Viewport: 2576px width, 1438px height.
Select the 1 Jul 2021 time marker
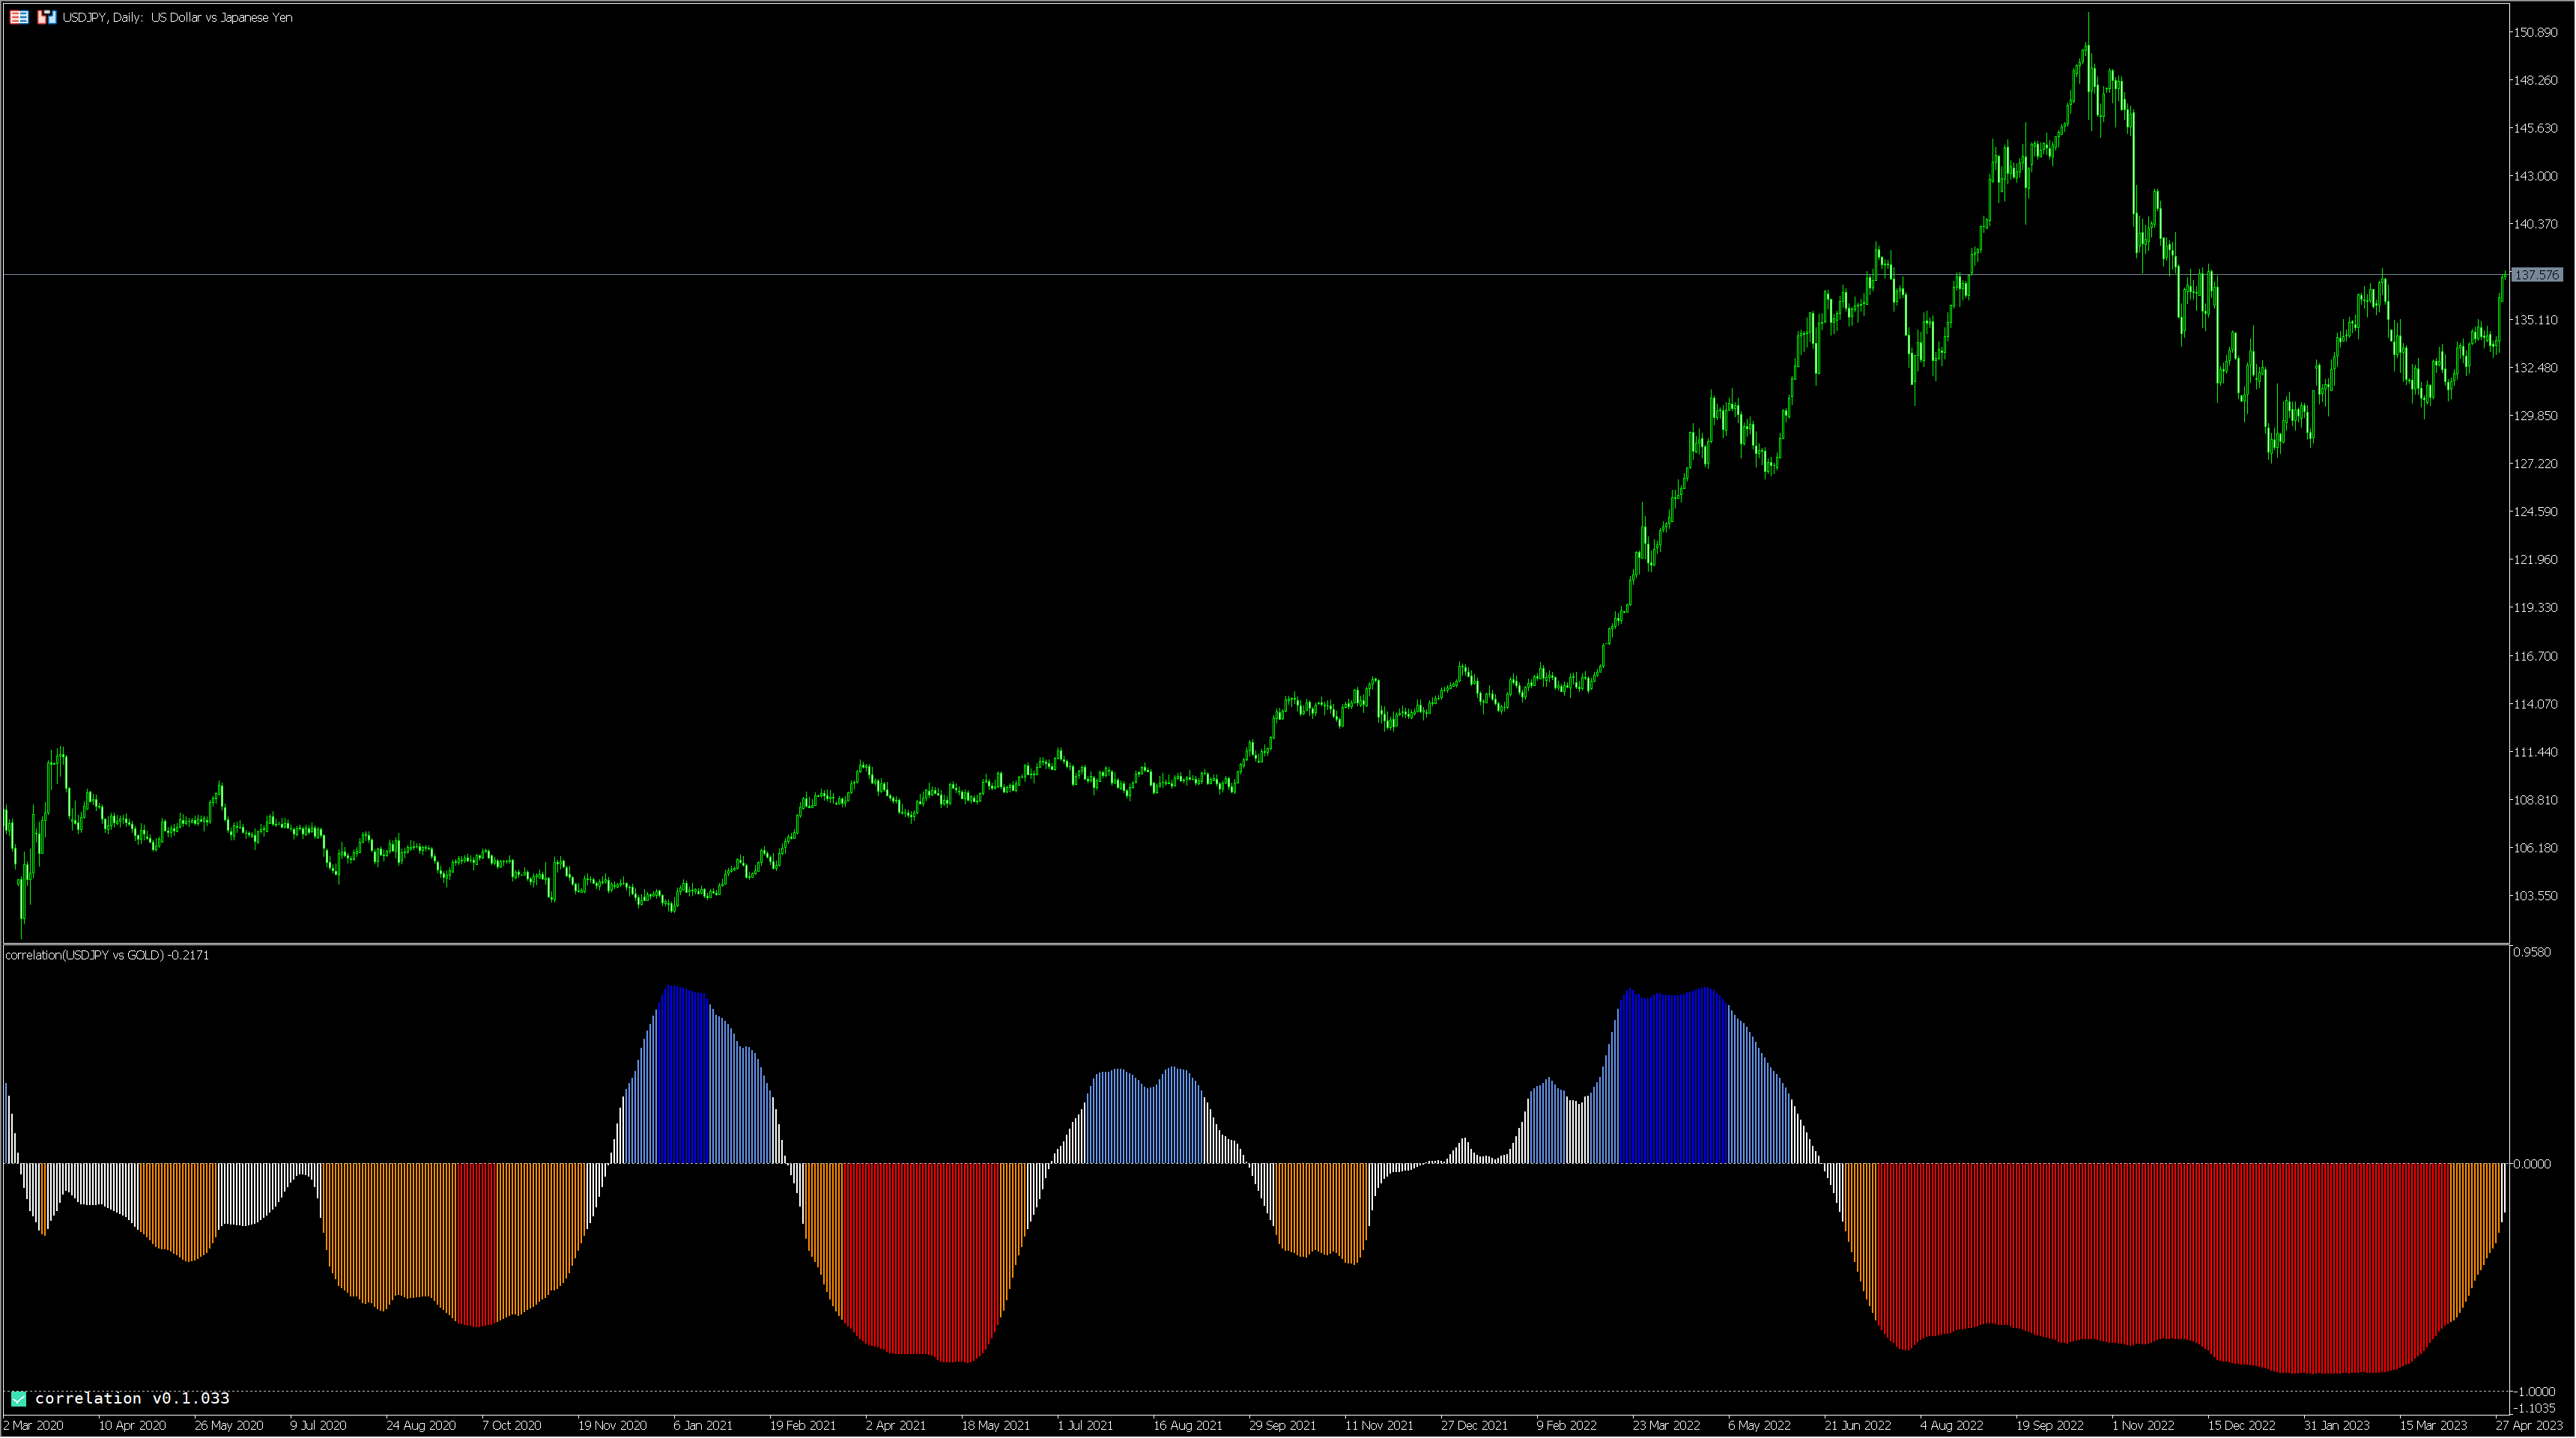coord(1085,1425)
